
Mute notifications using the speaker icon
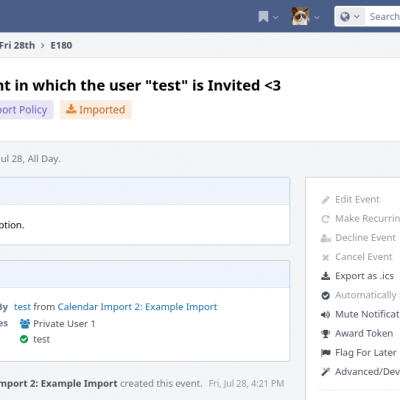[325, 315]
